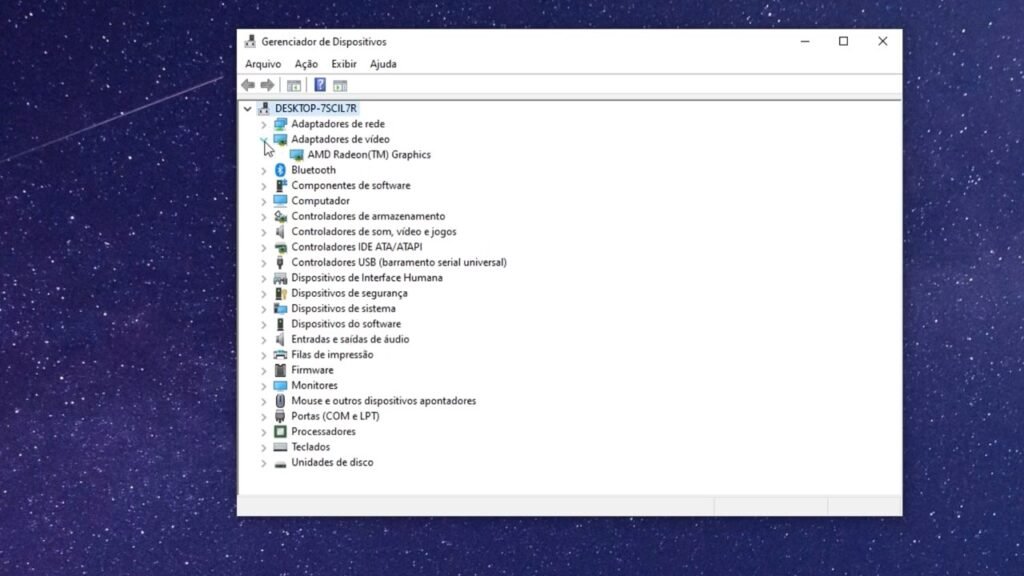This screenshot has height=576, width=1024.
Task: Select the Entradas e saídas de áudio label
Action: pos(350,340)
